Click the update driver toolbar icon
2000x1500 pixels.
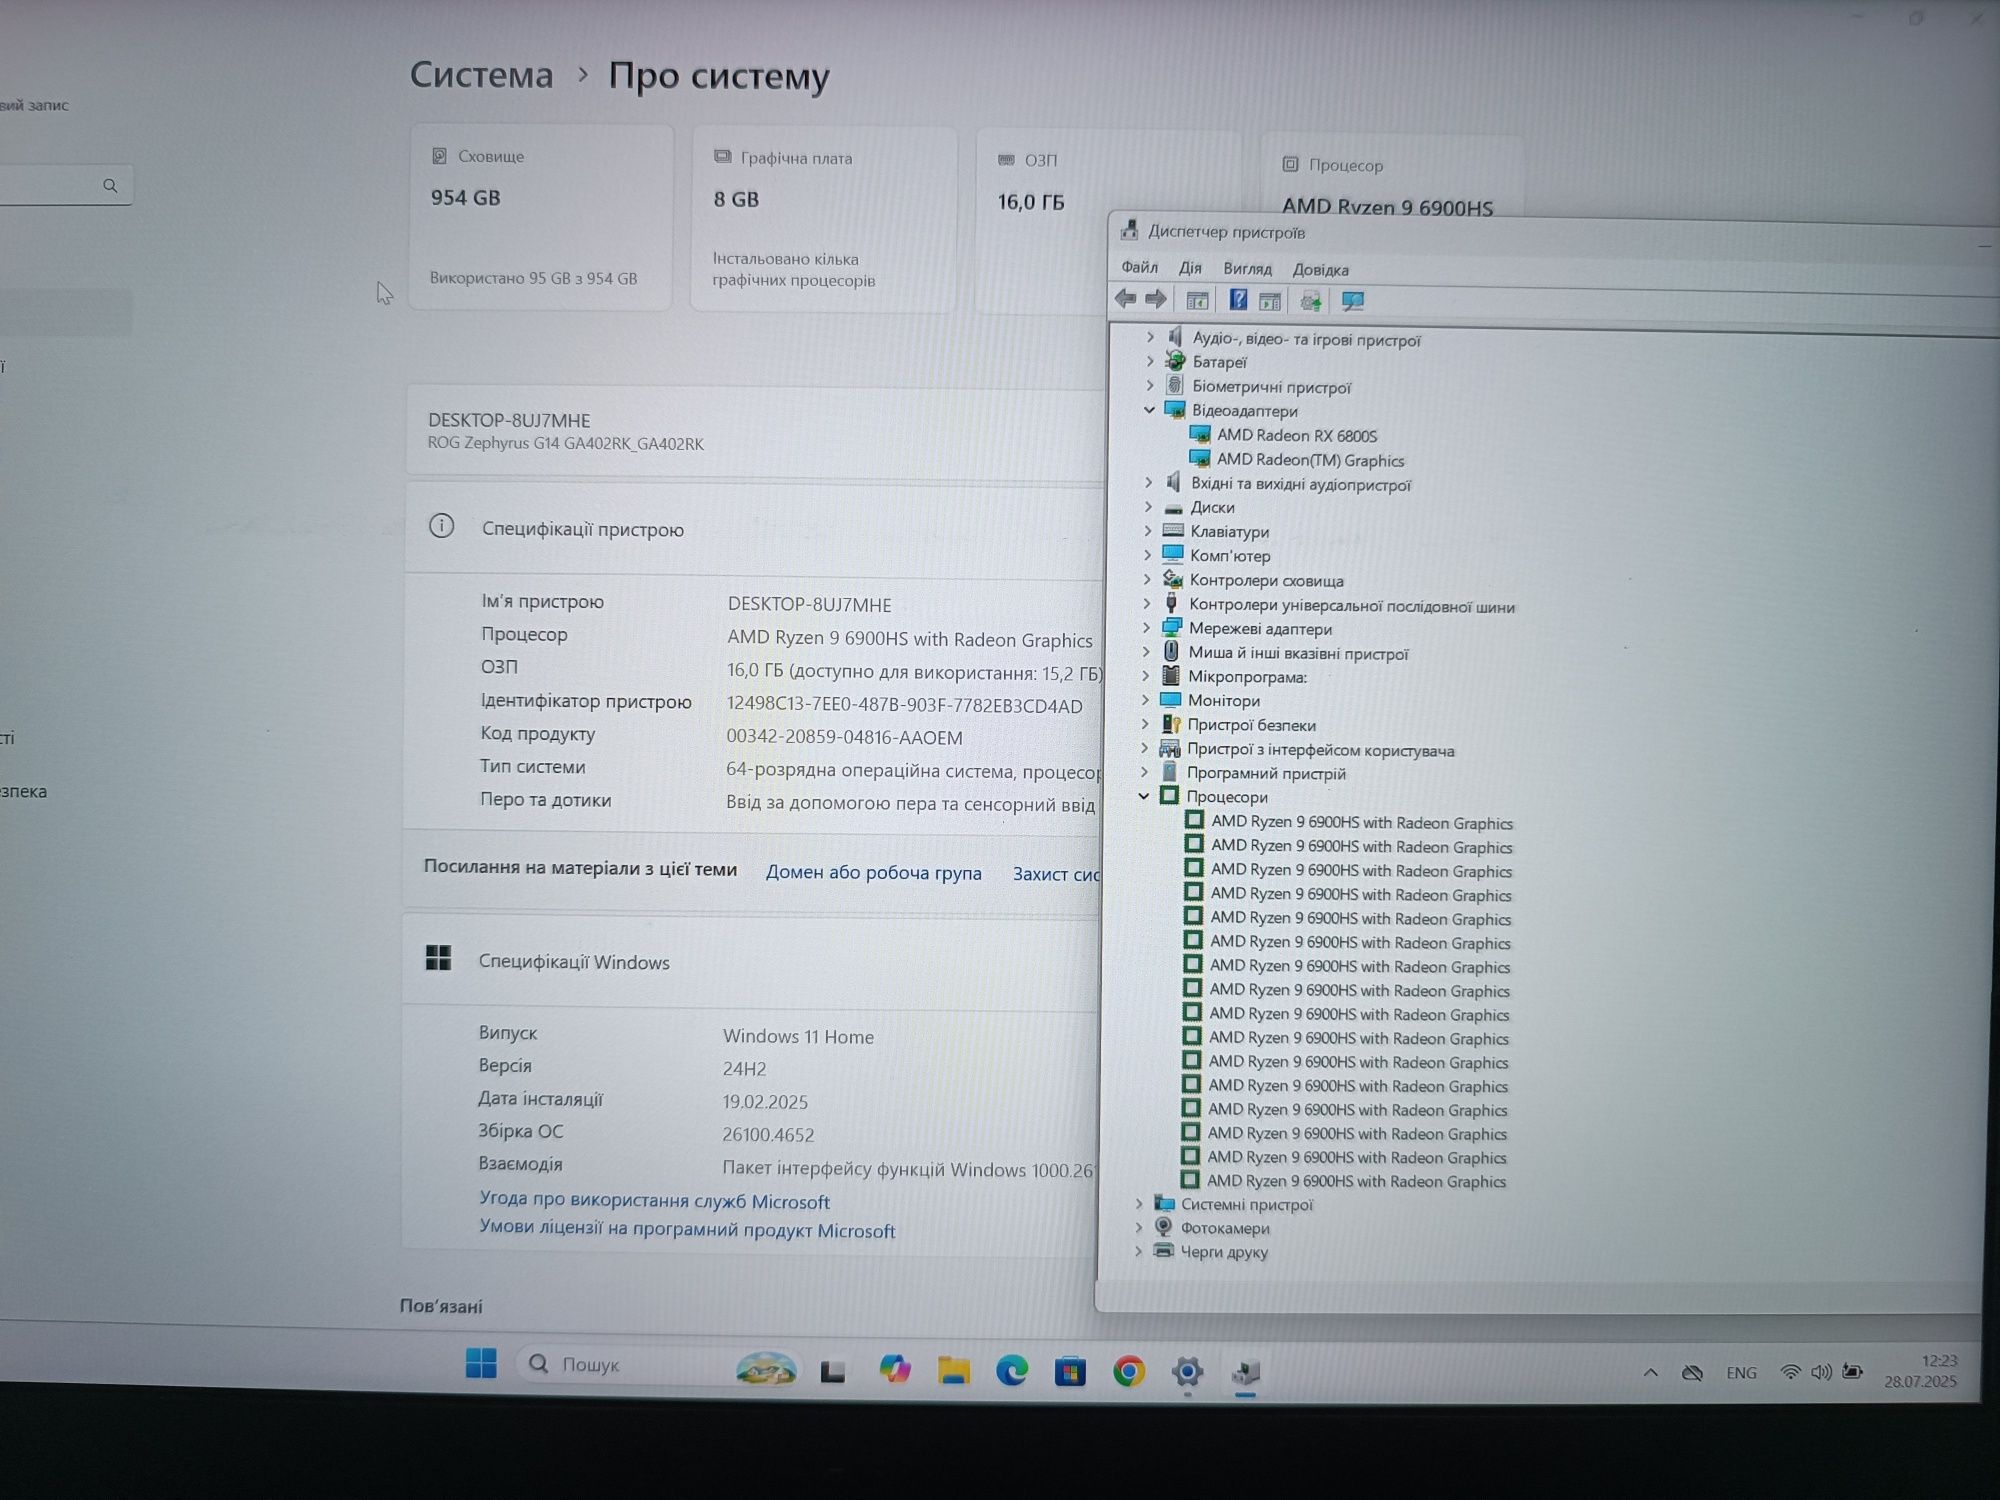[x=1310, y=301]
